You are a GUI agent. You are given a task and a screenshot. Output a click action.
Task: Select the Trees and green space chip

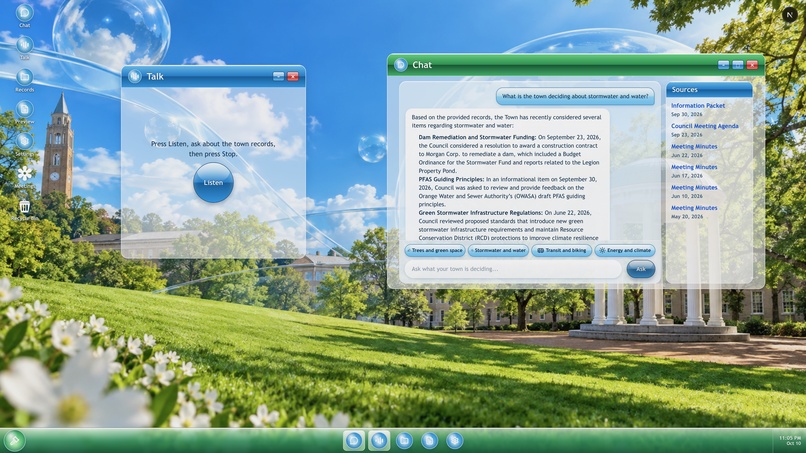[435, 250]
